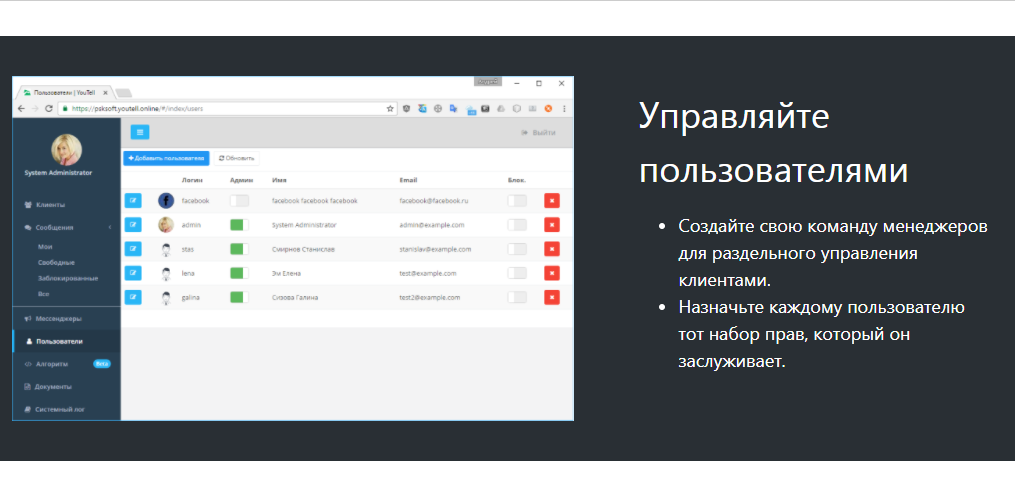1015x497 pixels.
Task: Collapse the Сообщения menu chevron
Action: tap(110, 227)
